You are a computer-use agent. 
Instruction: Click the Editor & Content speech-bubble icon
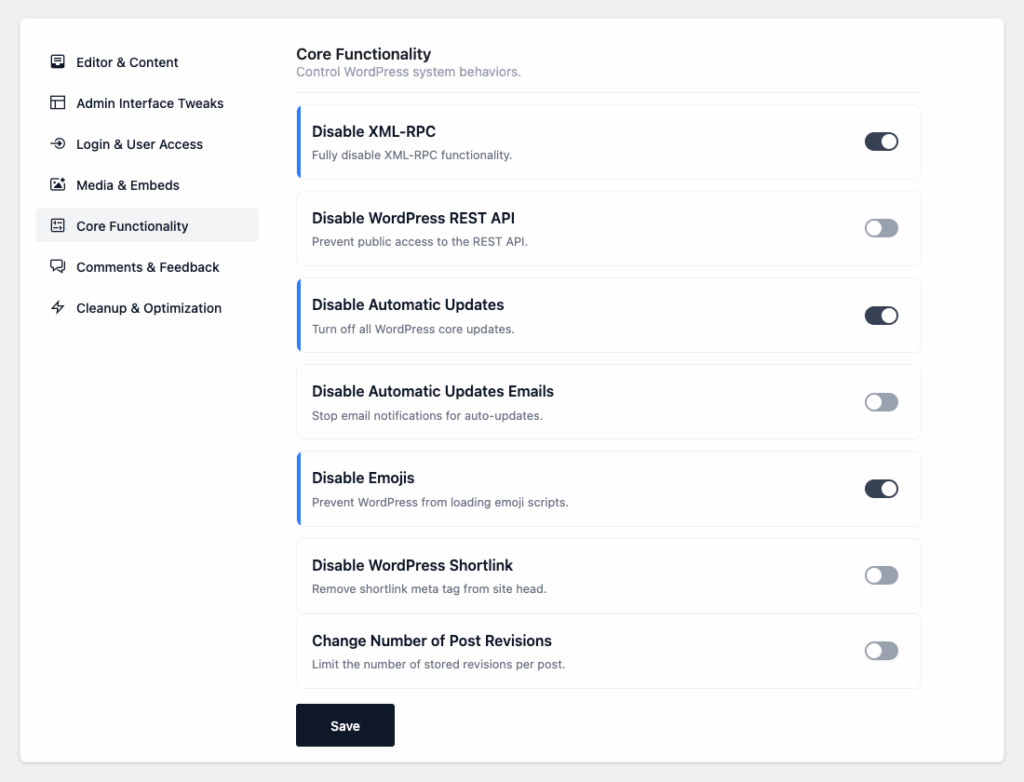coord(58,62)
